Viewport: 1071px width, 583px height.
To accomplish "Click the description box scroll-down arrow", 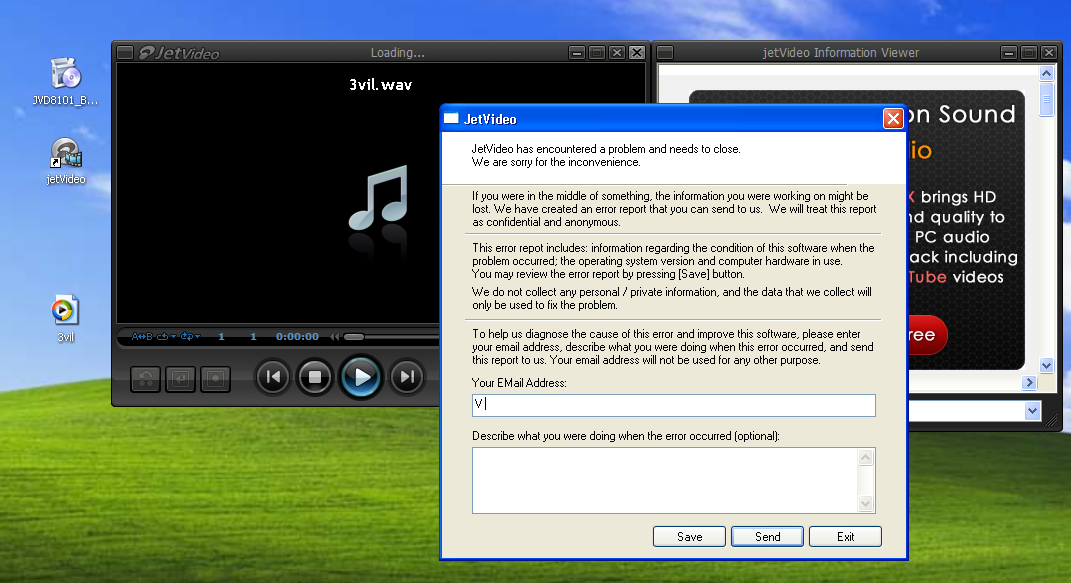I will pyautogui.click(x=865, y=504).
